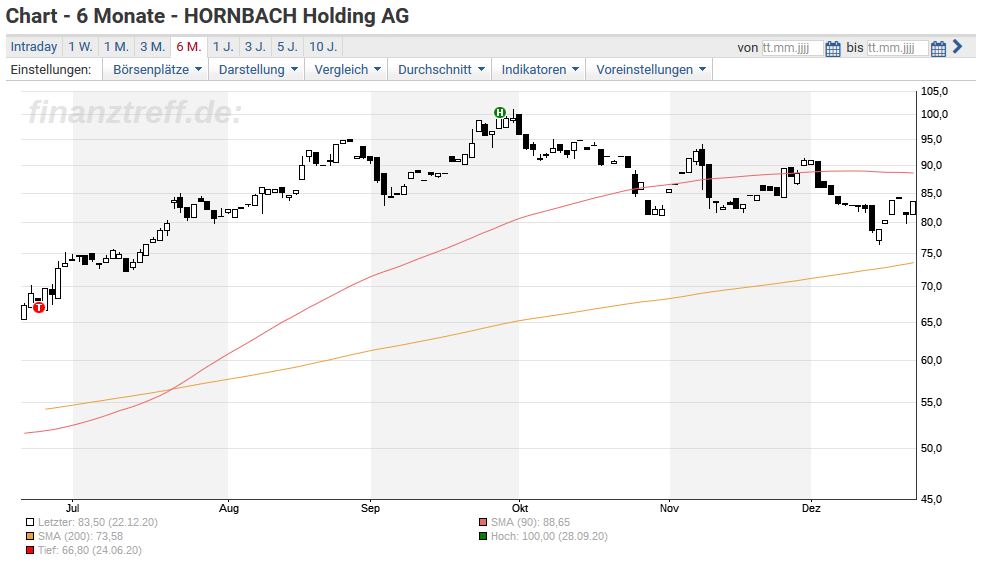This screenshot has width=983, height=568.
Task: Open the Vergleich dropdown
Action: click(x=347, y=70)
